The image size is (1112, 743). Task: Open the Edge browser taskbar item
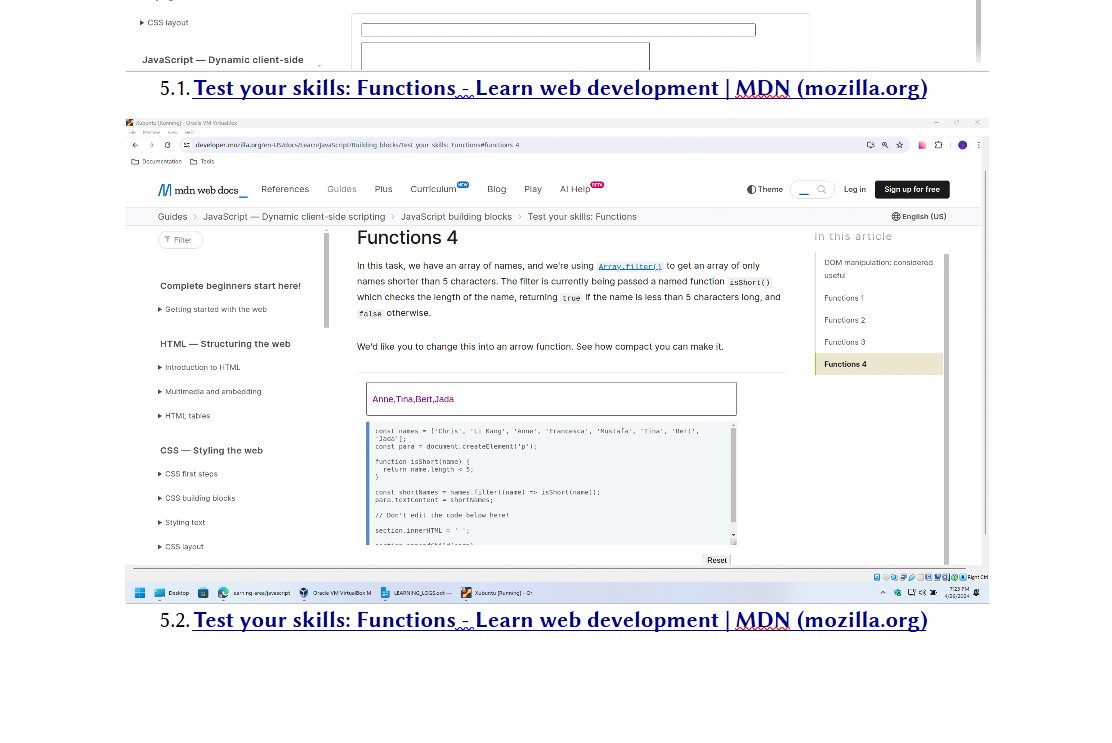tap(254, 593)
